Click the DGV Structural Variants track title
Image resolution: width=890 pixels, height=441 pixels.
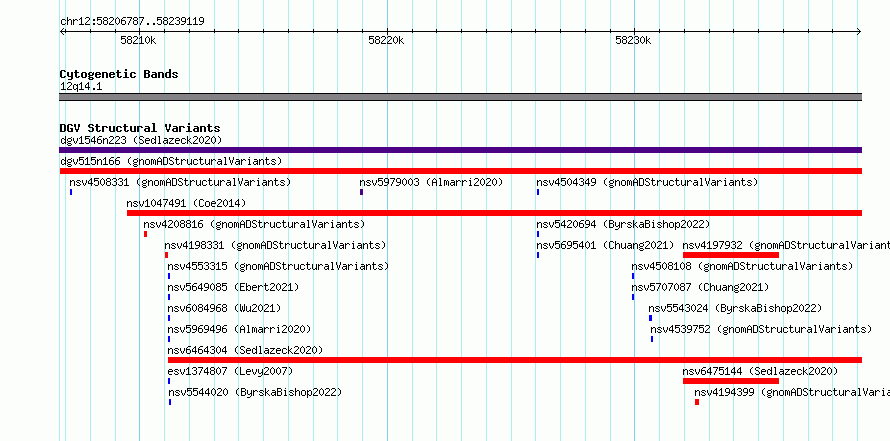[x=140, y=128]
